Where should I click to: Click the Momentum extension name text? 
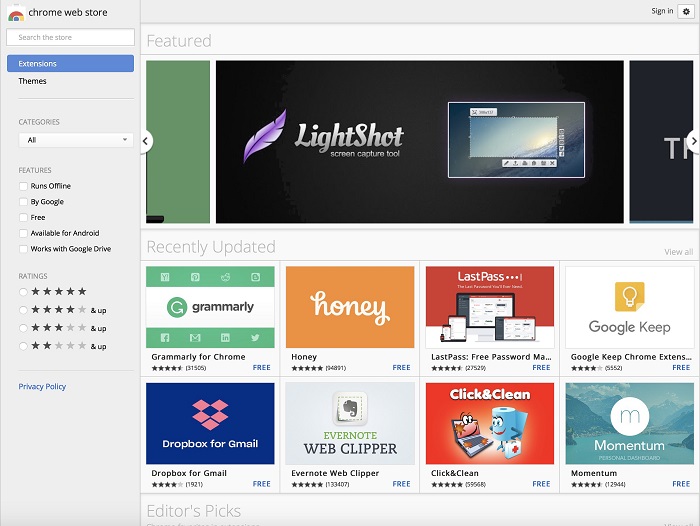click(594, 473)
